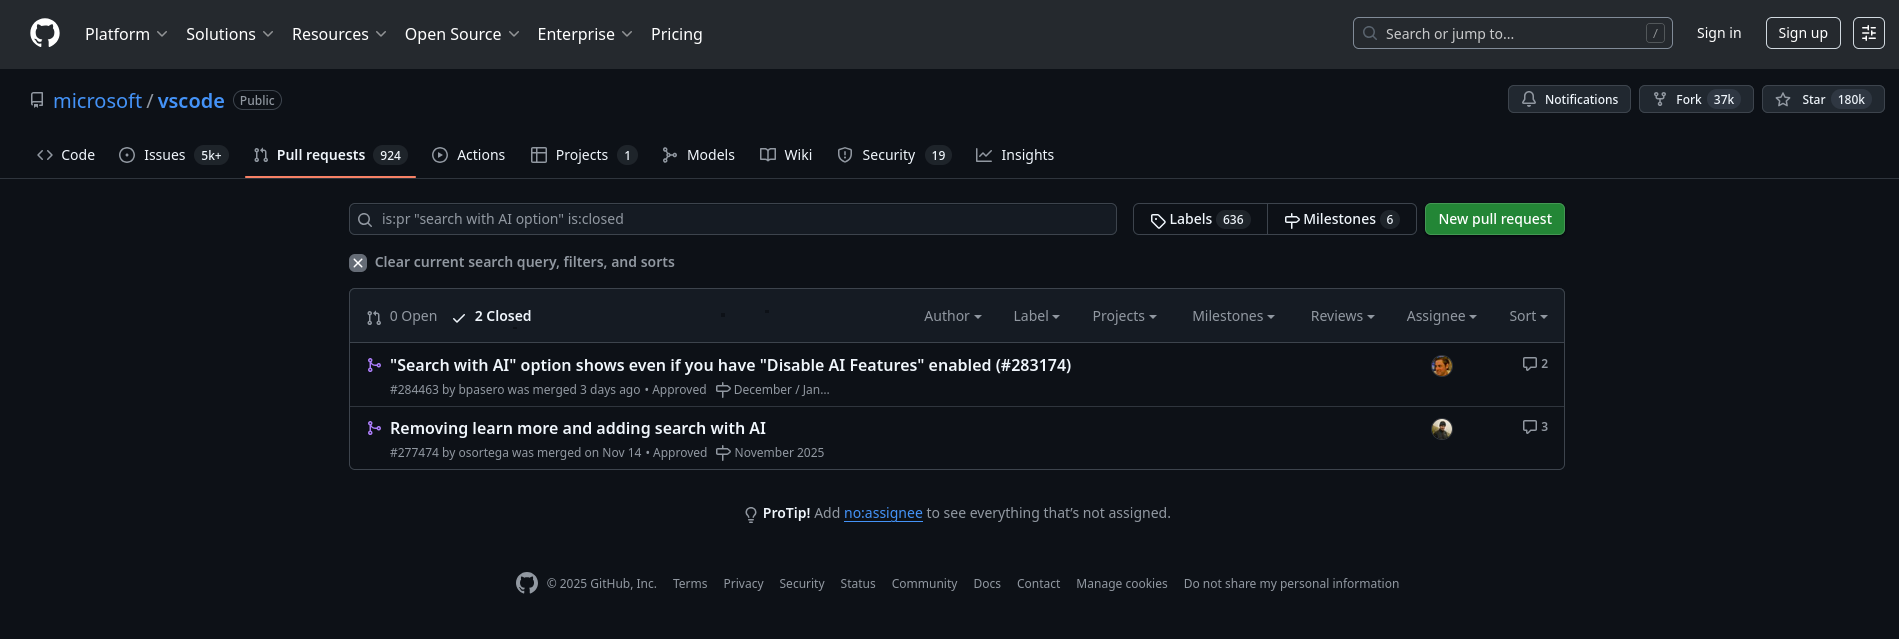Image resolution: width=1899 pixels, height=639 pixels.
Task: Open the Insights tab
Action: pyautogui.click(x=1015, y=155)
